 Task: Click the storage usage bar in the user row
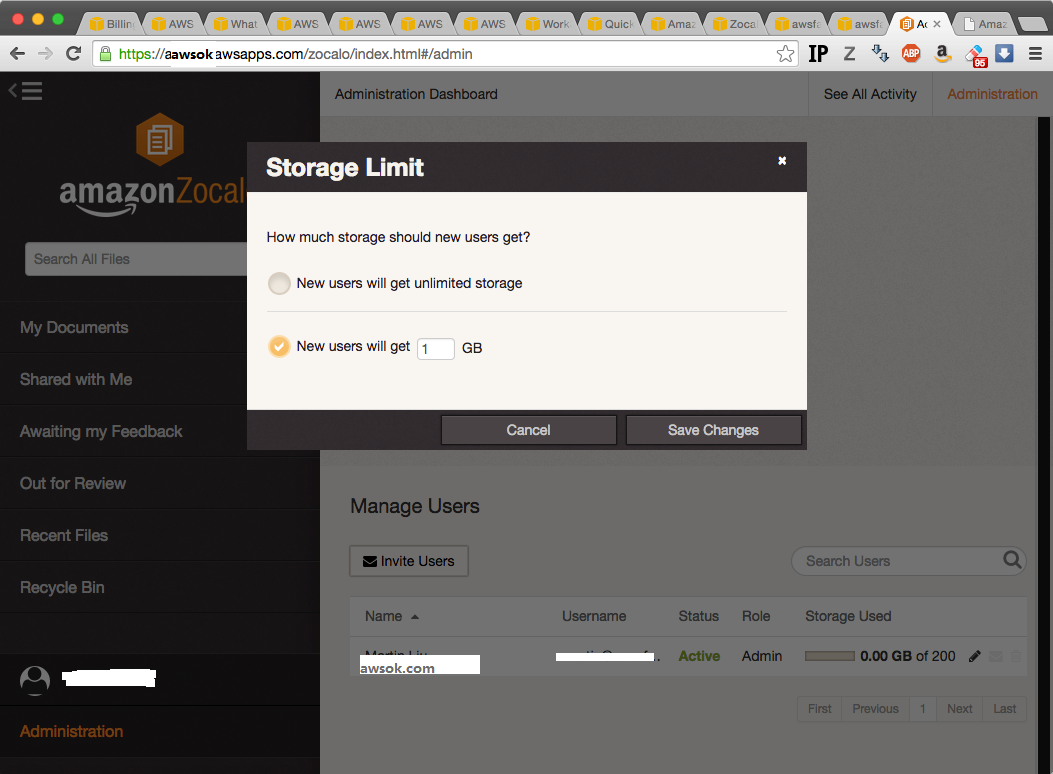point(830,656)
